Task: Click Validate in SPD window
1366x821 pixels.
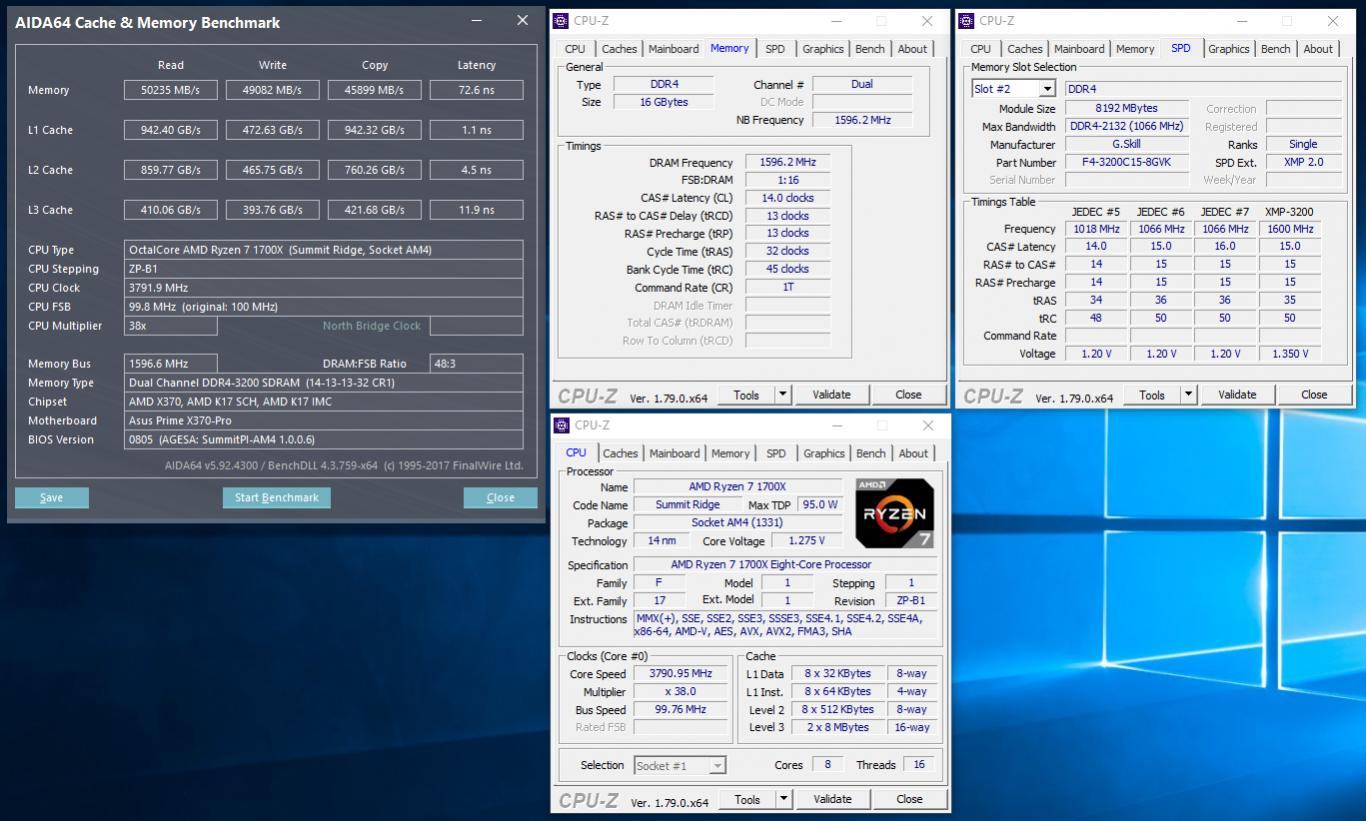Action: (1237, 395)
